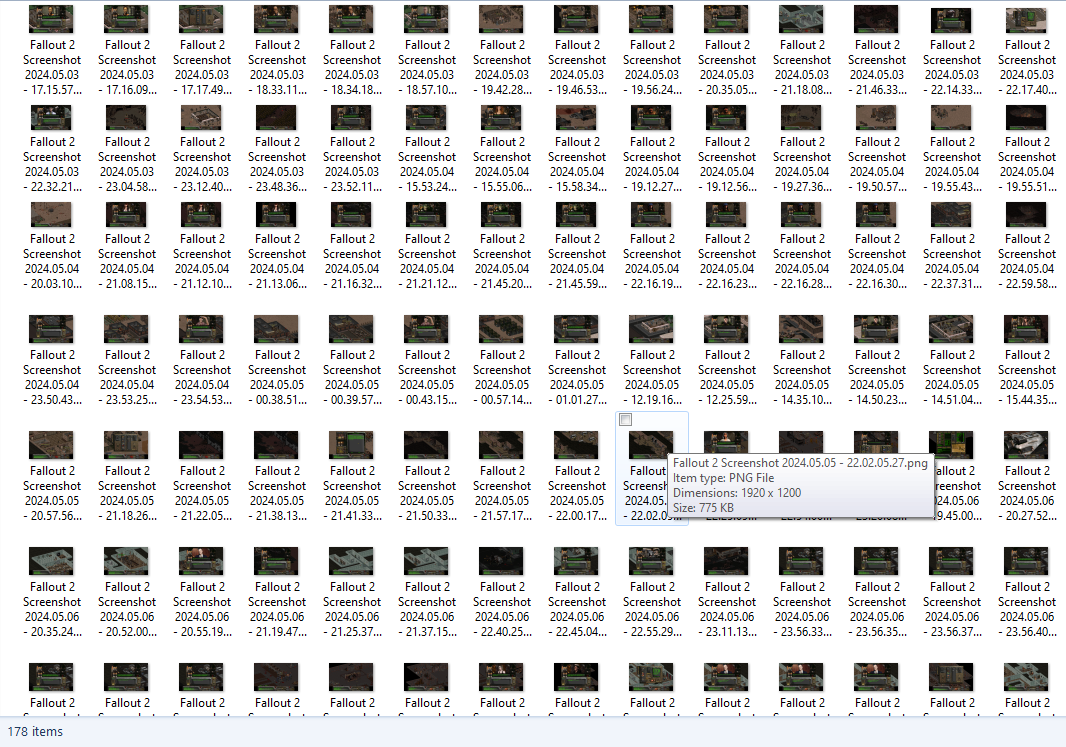Select thumbnail of screenshot 2024.05.03 - 17.17.49
The image size is (1066, 747).
[202, 19]
